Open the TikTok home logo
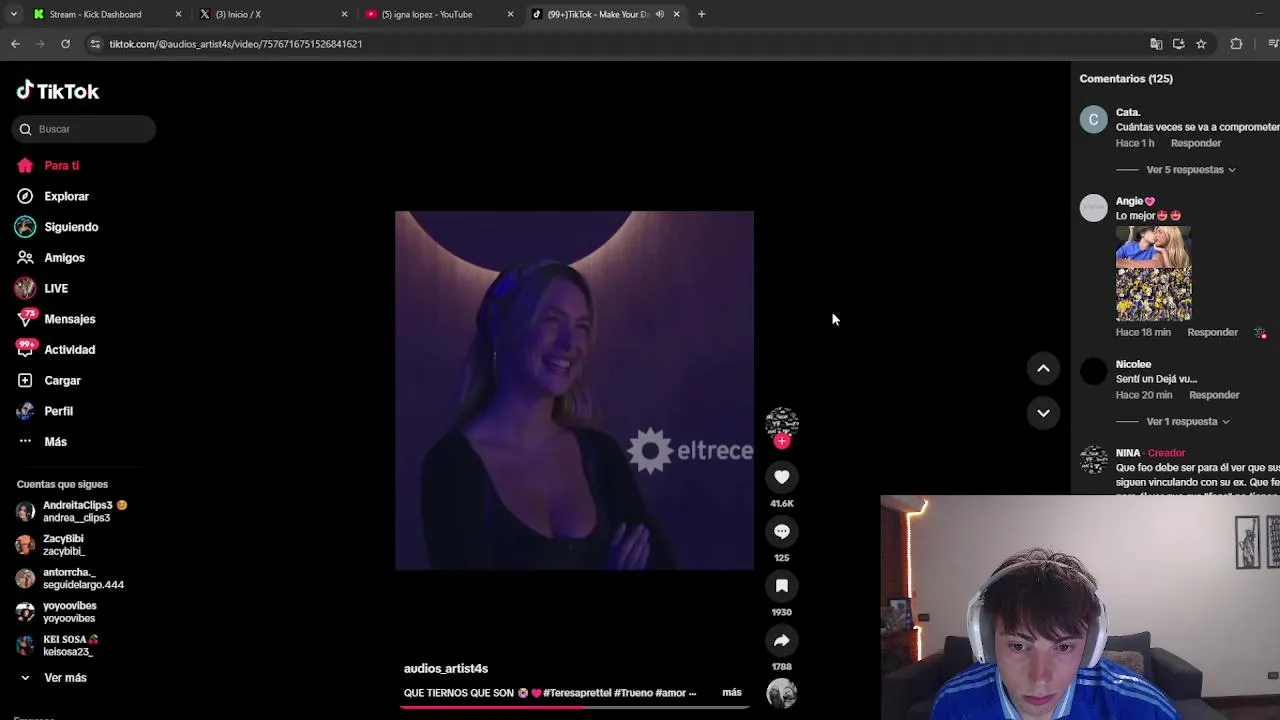This screenshot has height=720, width=1280. [57, 91]
